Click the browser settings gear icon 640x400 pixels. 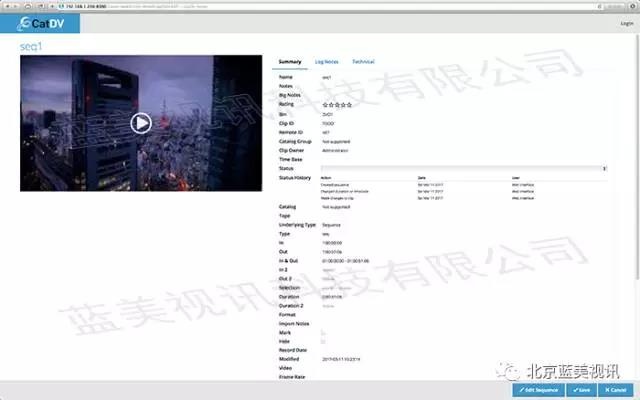633,7
